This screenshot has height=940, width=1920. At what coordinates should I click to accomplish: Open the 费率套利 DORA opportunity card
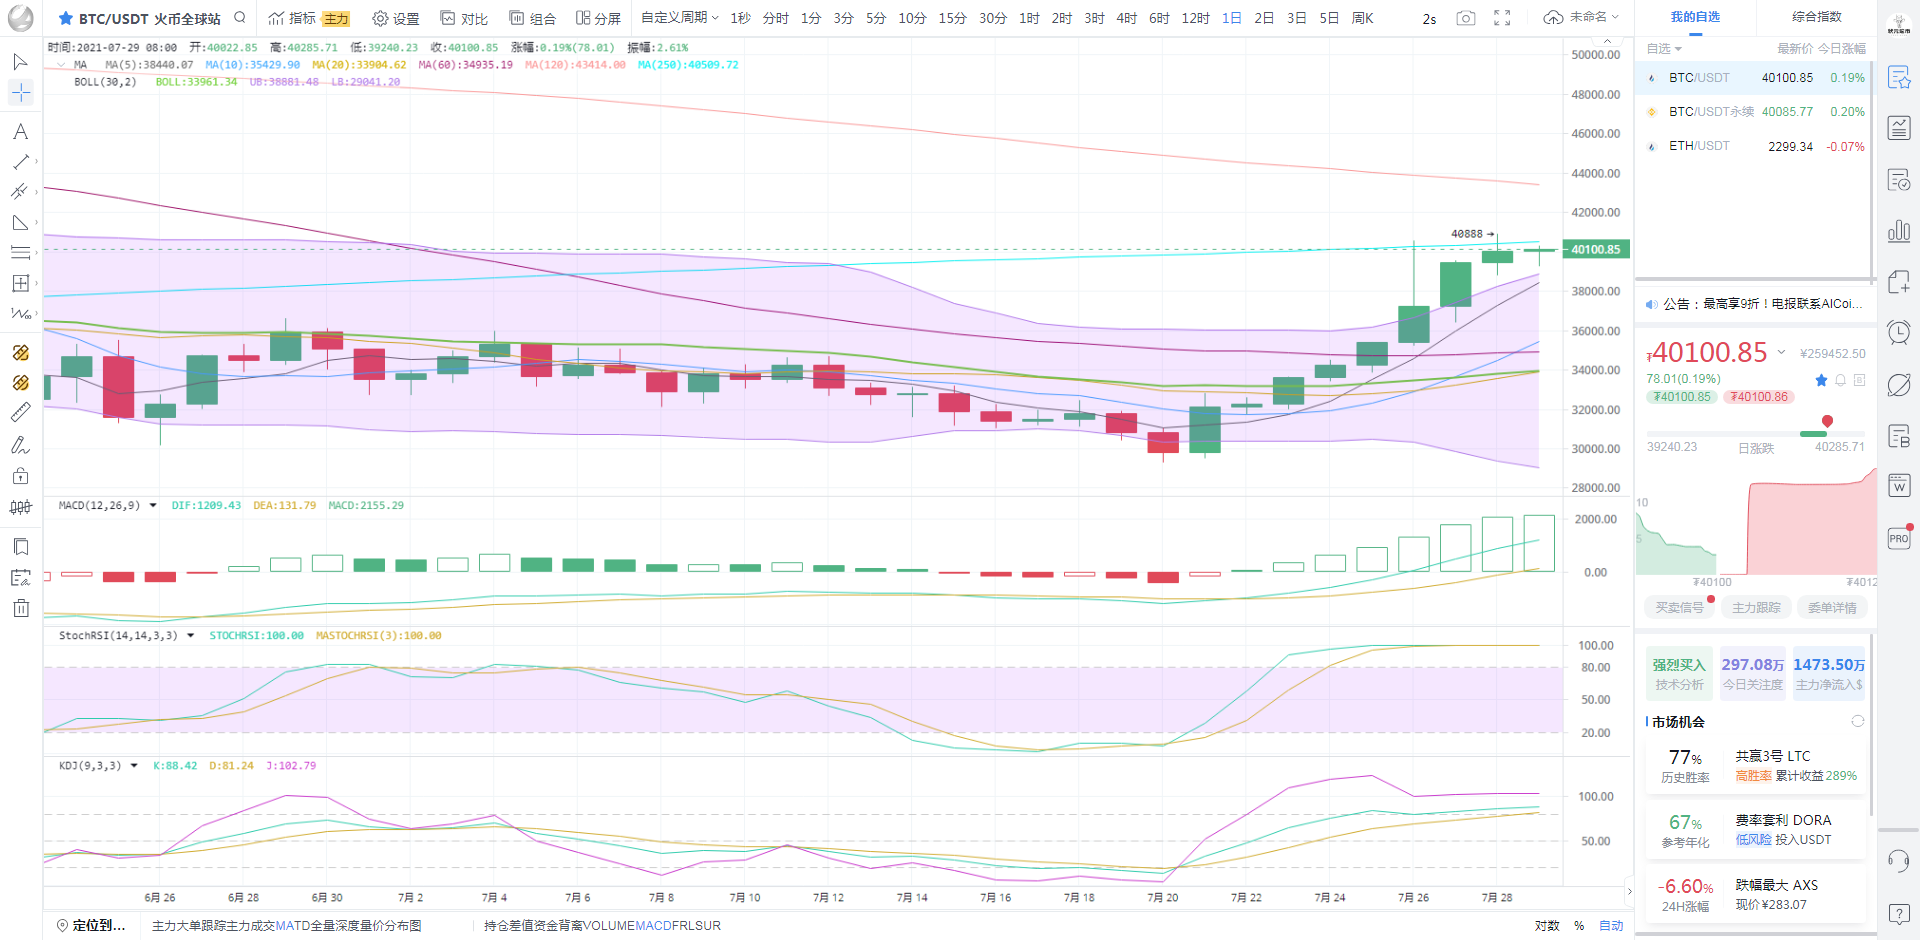click(1756, 831)
